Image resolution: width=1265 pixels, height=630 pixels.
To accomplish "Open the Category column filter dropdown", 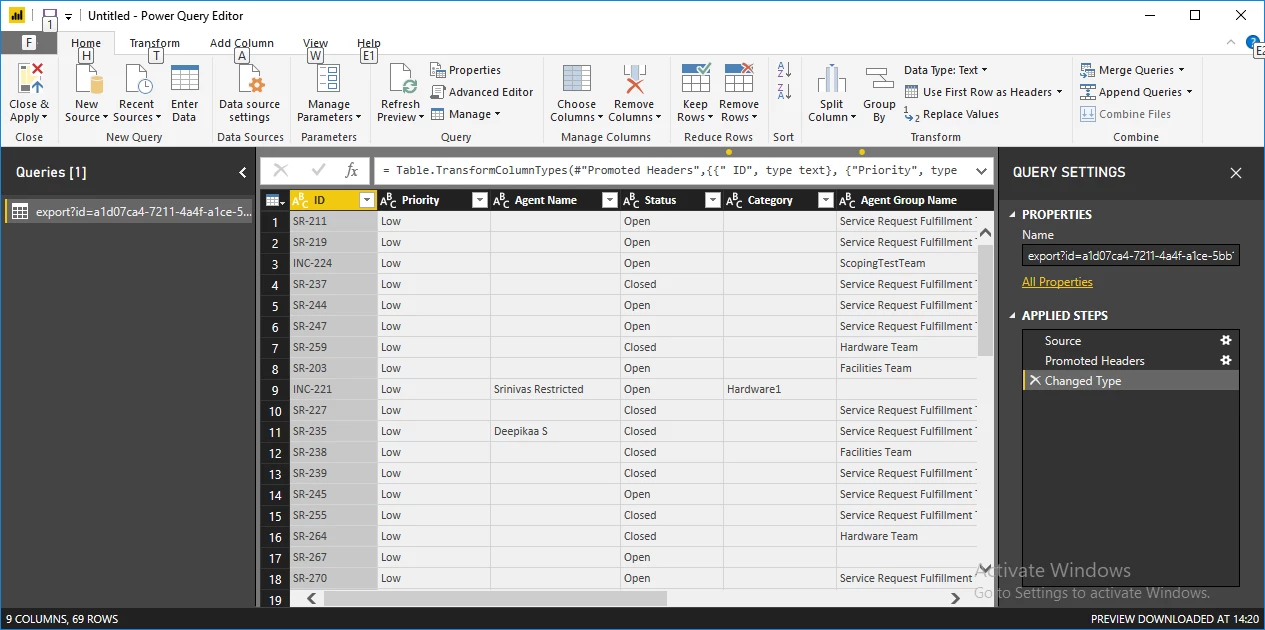I will [825, 200].
